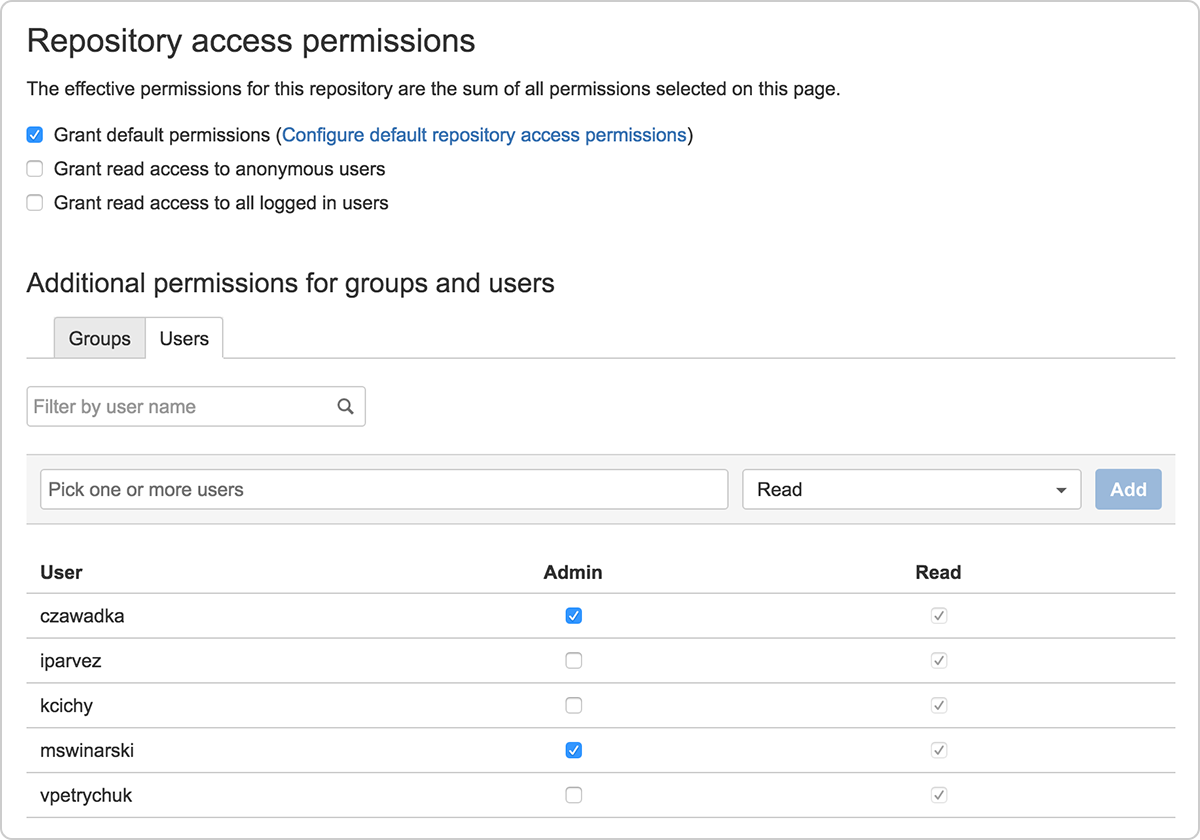Click user name iparvez
Screen dimensions: 1200x840
(x=71, y=661)
